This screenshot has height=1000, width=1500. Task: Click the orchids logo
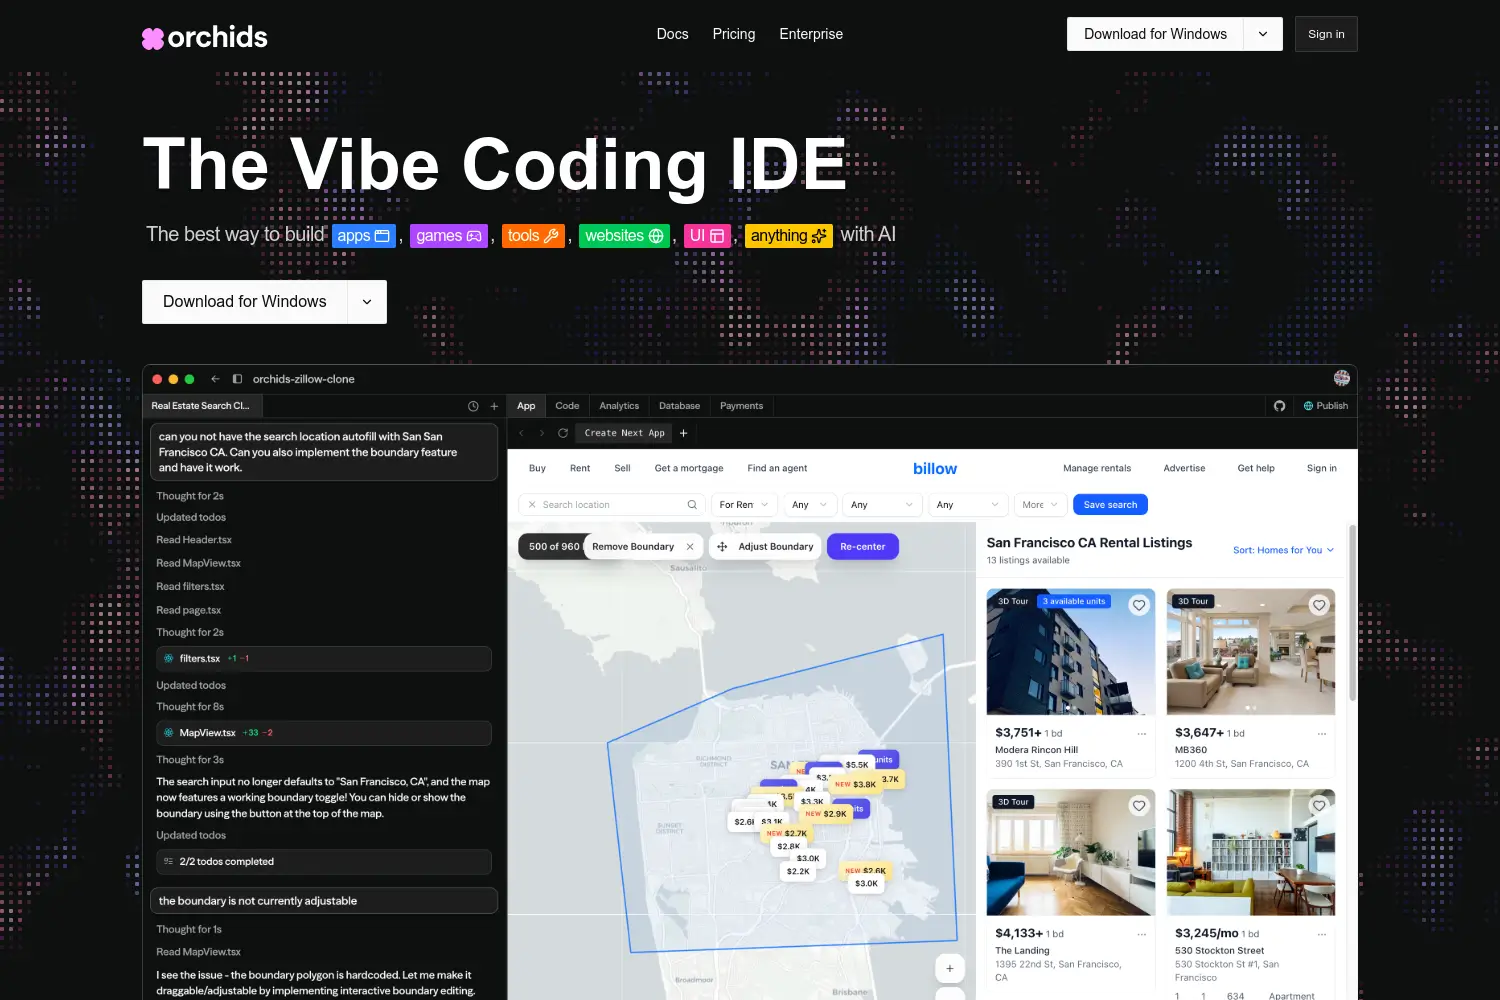tap(205, 38)
